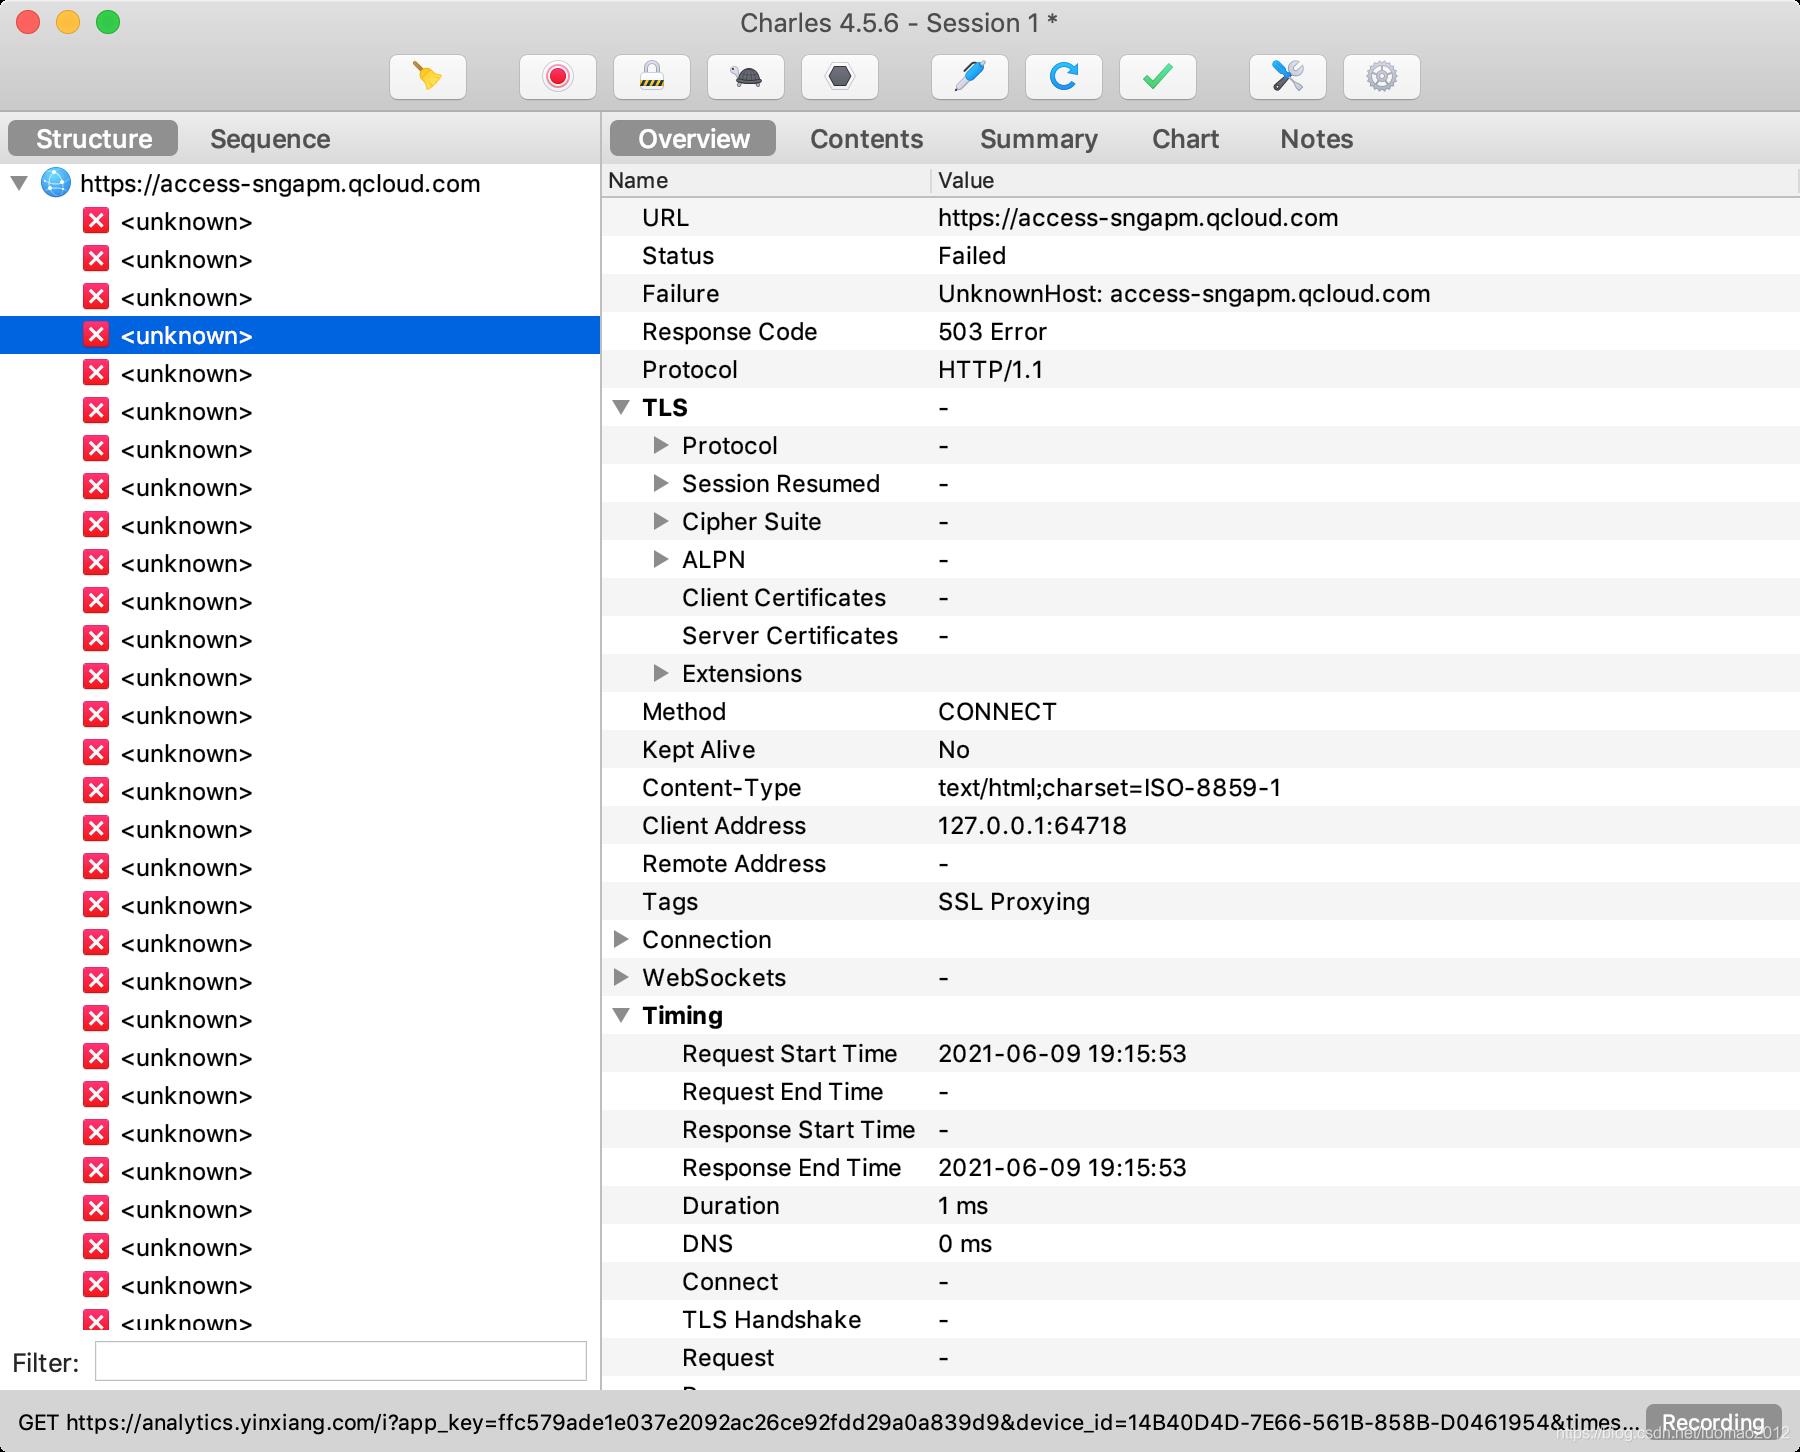The width and height of the screenshot is (1800, 1452).
Task: Select the Duration 1 ms row
Action: tap(1200, 1205)
